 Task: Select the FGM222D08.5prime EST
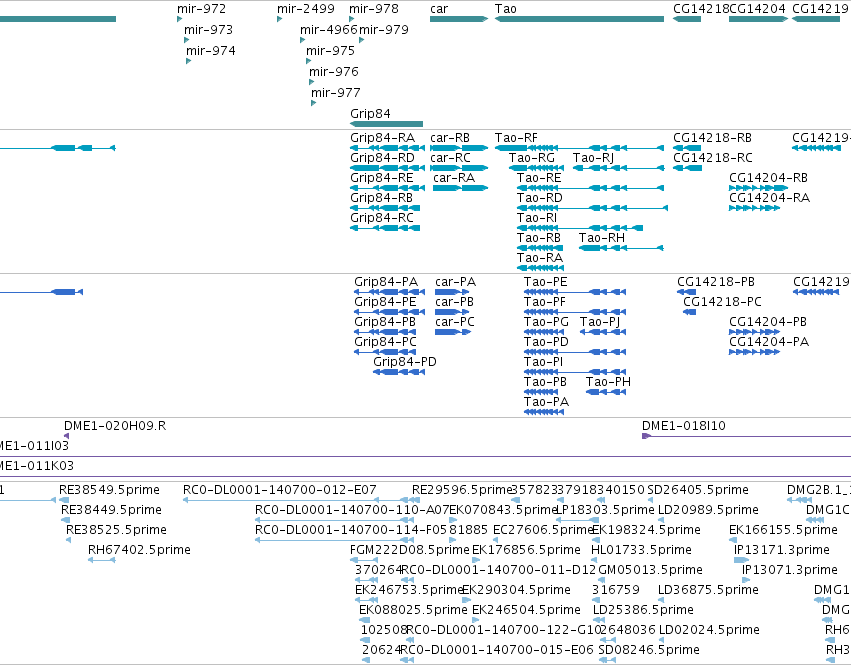tap(364, 560)
